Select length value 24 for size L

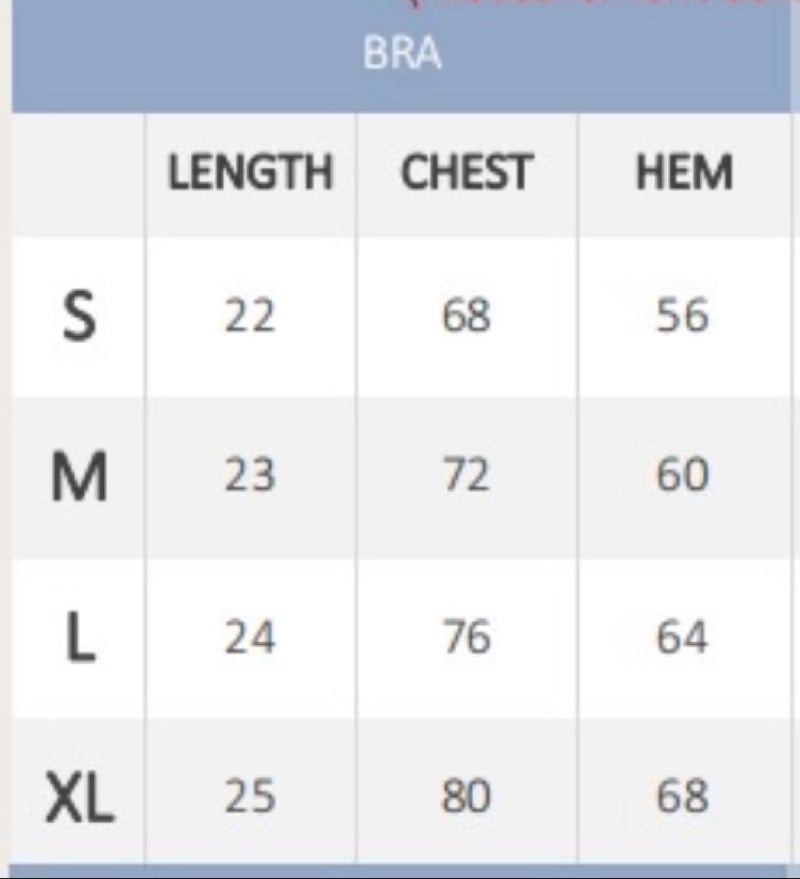coord(250,637)
